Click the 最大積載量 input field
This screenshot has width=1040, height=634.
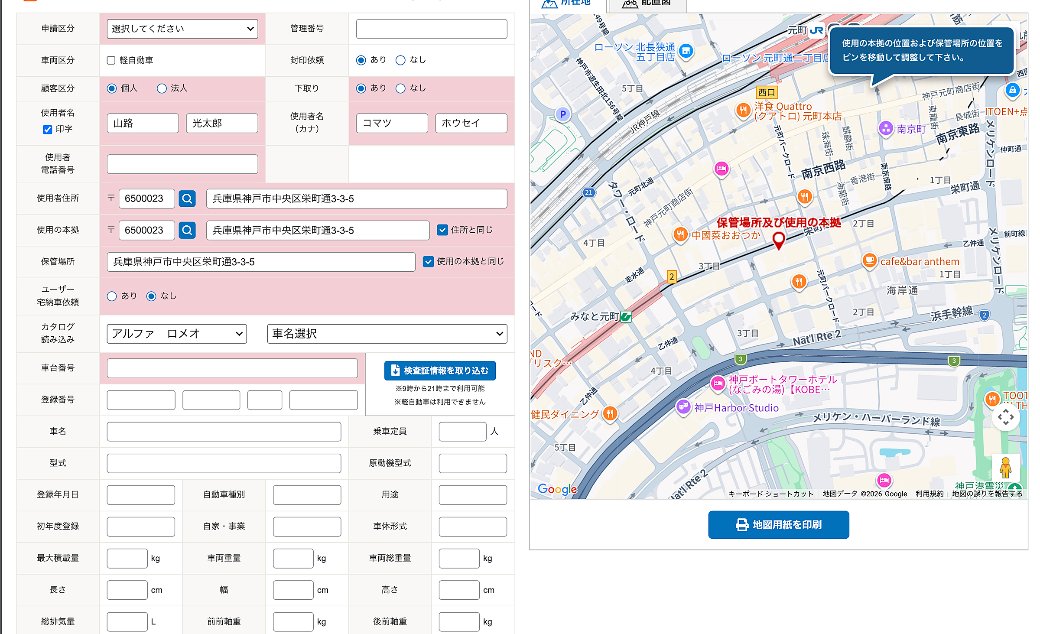(x=127, y=558)
